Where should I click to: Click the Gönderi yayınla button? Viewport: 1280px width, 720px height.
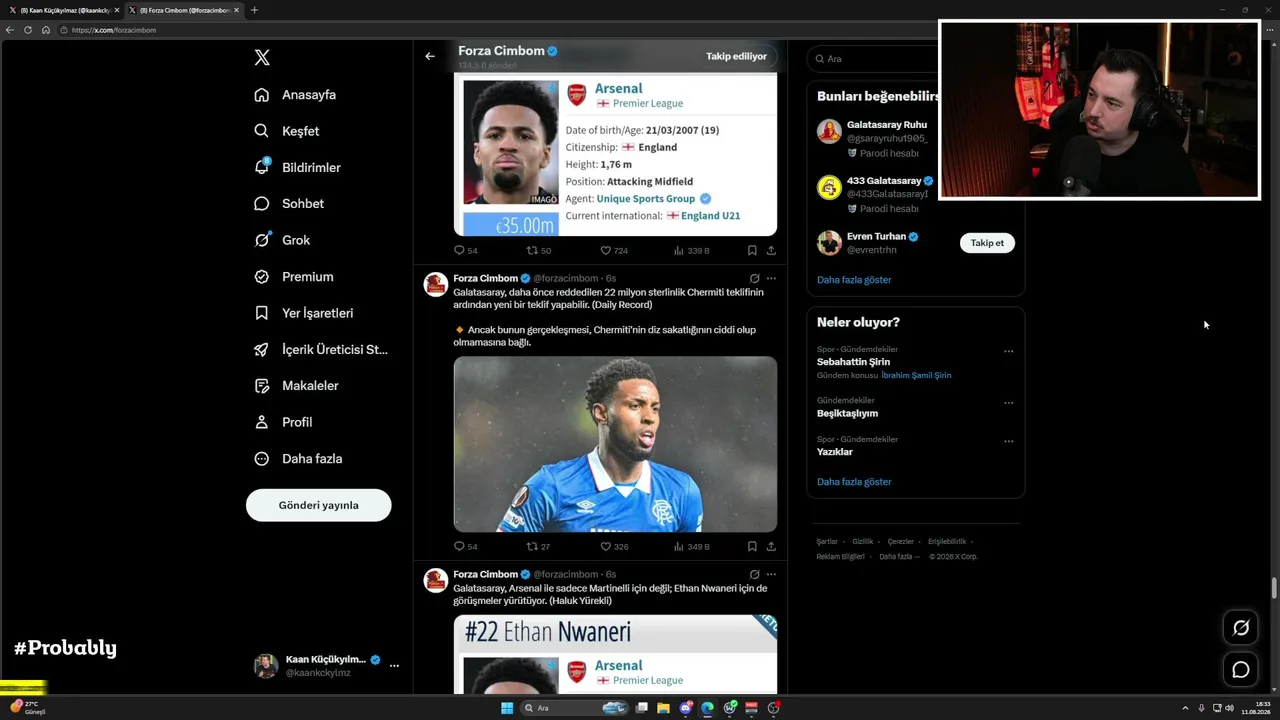pyautogui.click(x=318, y=505)
